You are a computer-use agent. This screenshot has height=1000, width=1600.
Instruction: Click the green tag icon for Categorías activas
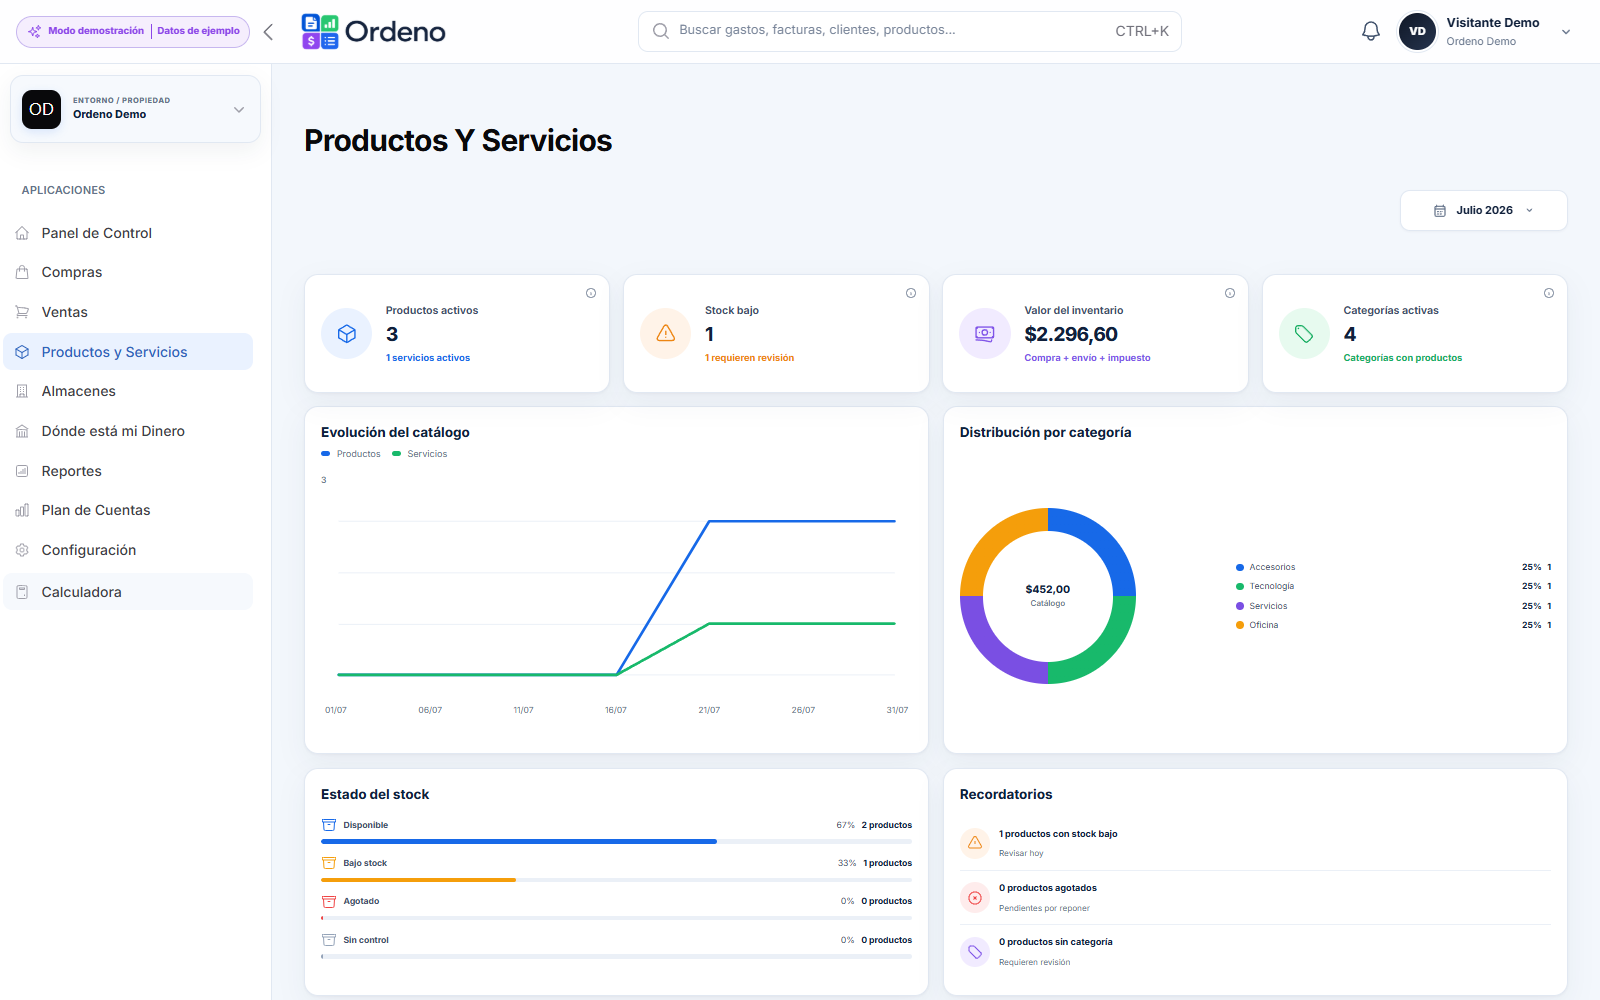click(1304, 334)
